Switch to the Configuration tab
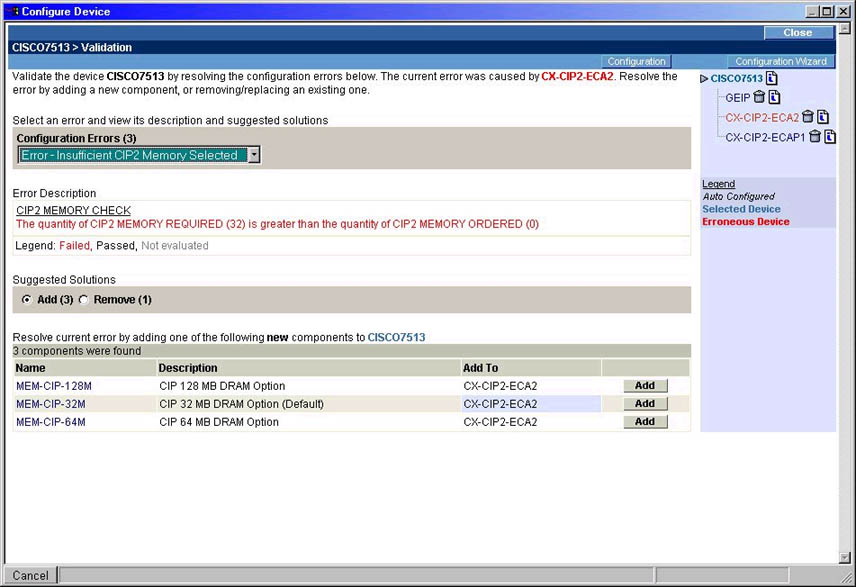This screenshot has height=587, width=856. point(636,61)
